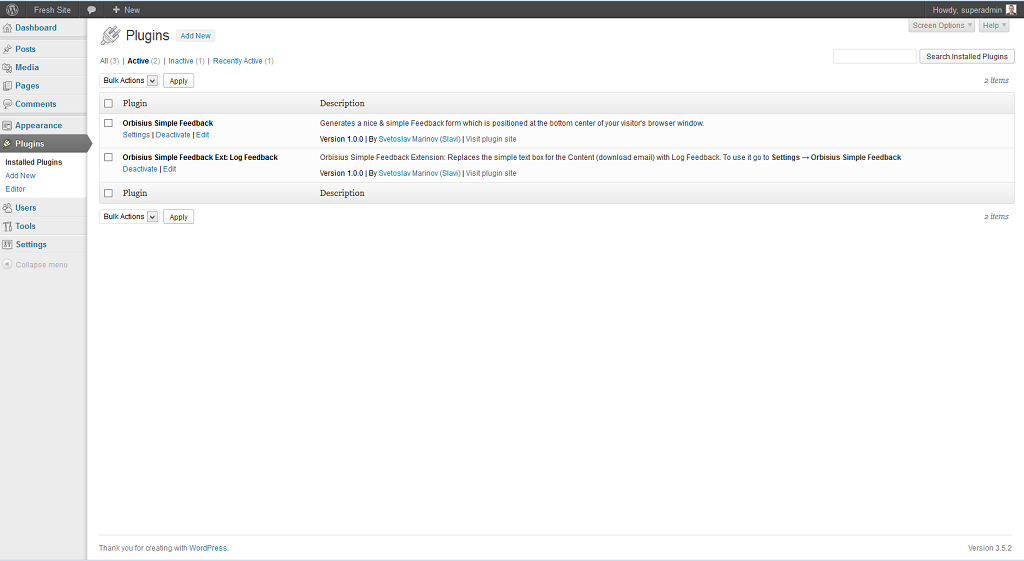Screen dimensions: 1024x561
Task: Open the Fresh Site admin bar menu
Action: point(52,10)
